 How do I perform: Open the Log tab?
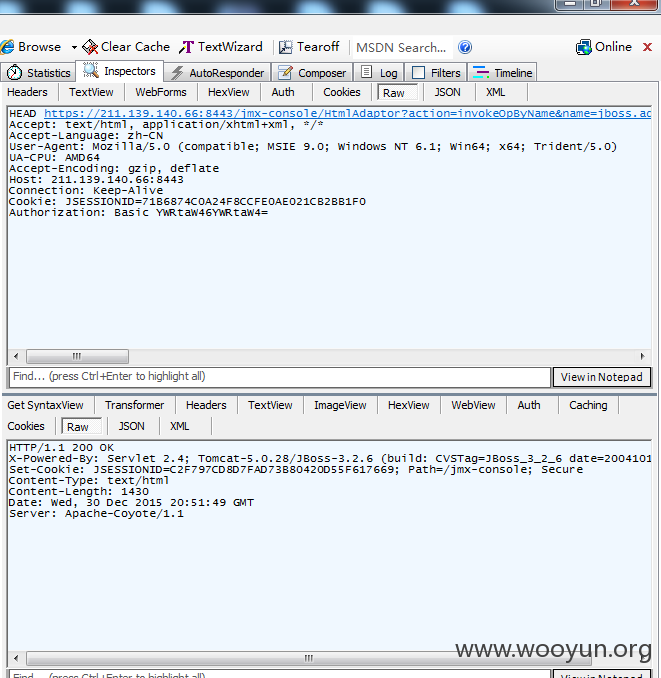[379, 73]
